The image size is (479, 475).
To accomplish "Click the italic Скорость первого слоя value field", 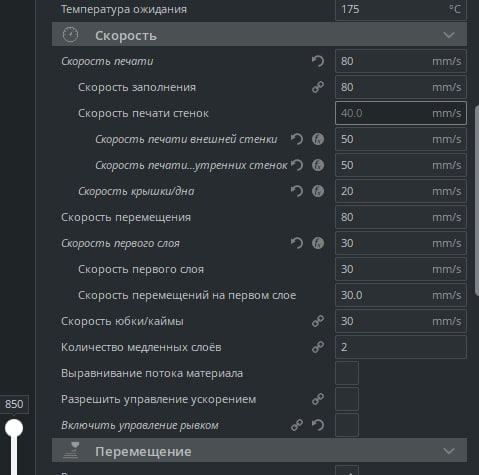I will click(x=401, y=243).
